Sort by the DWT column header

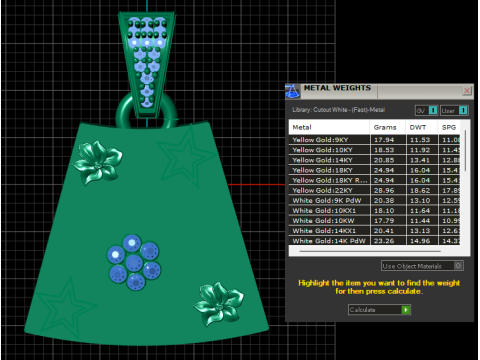point(422,127)
